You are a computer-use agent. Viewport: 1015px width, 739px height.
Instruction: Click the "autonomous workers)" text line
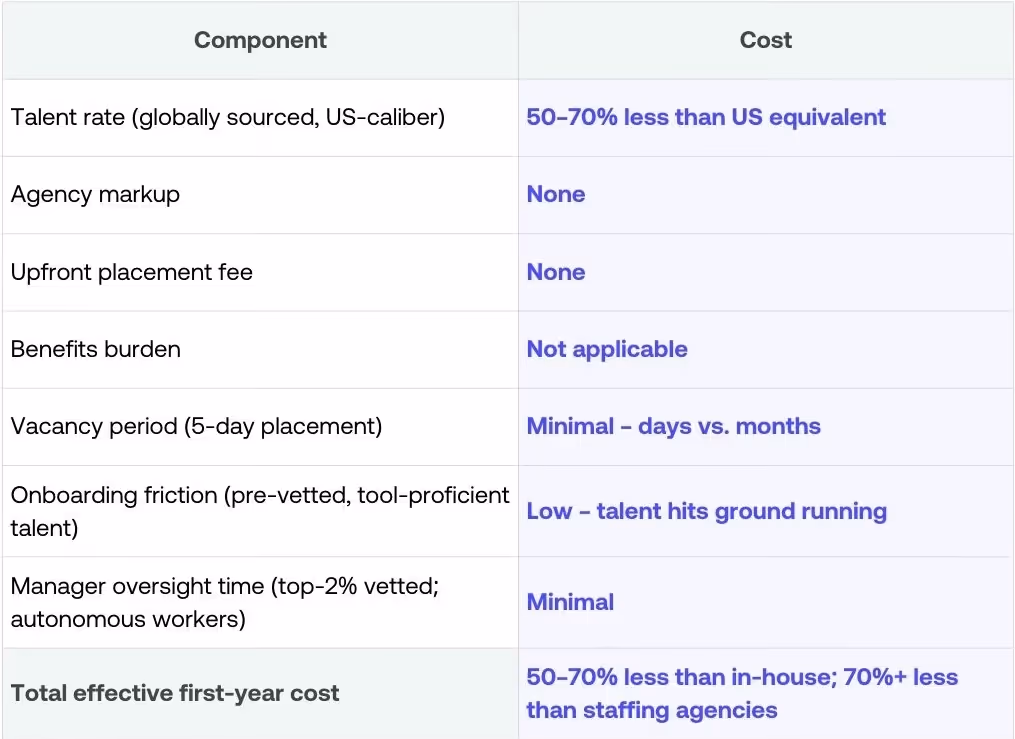[x=128, y=619]
